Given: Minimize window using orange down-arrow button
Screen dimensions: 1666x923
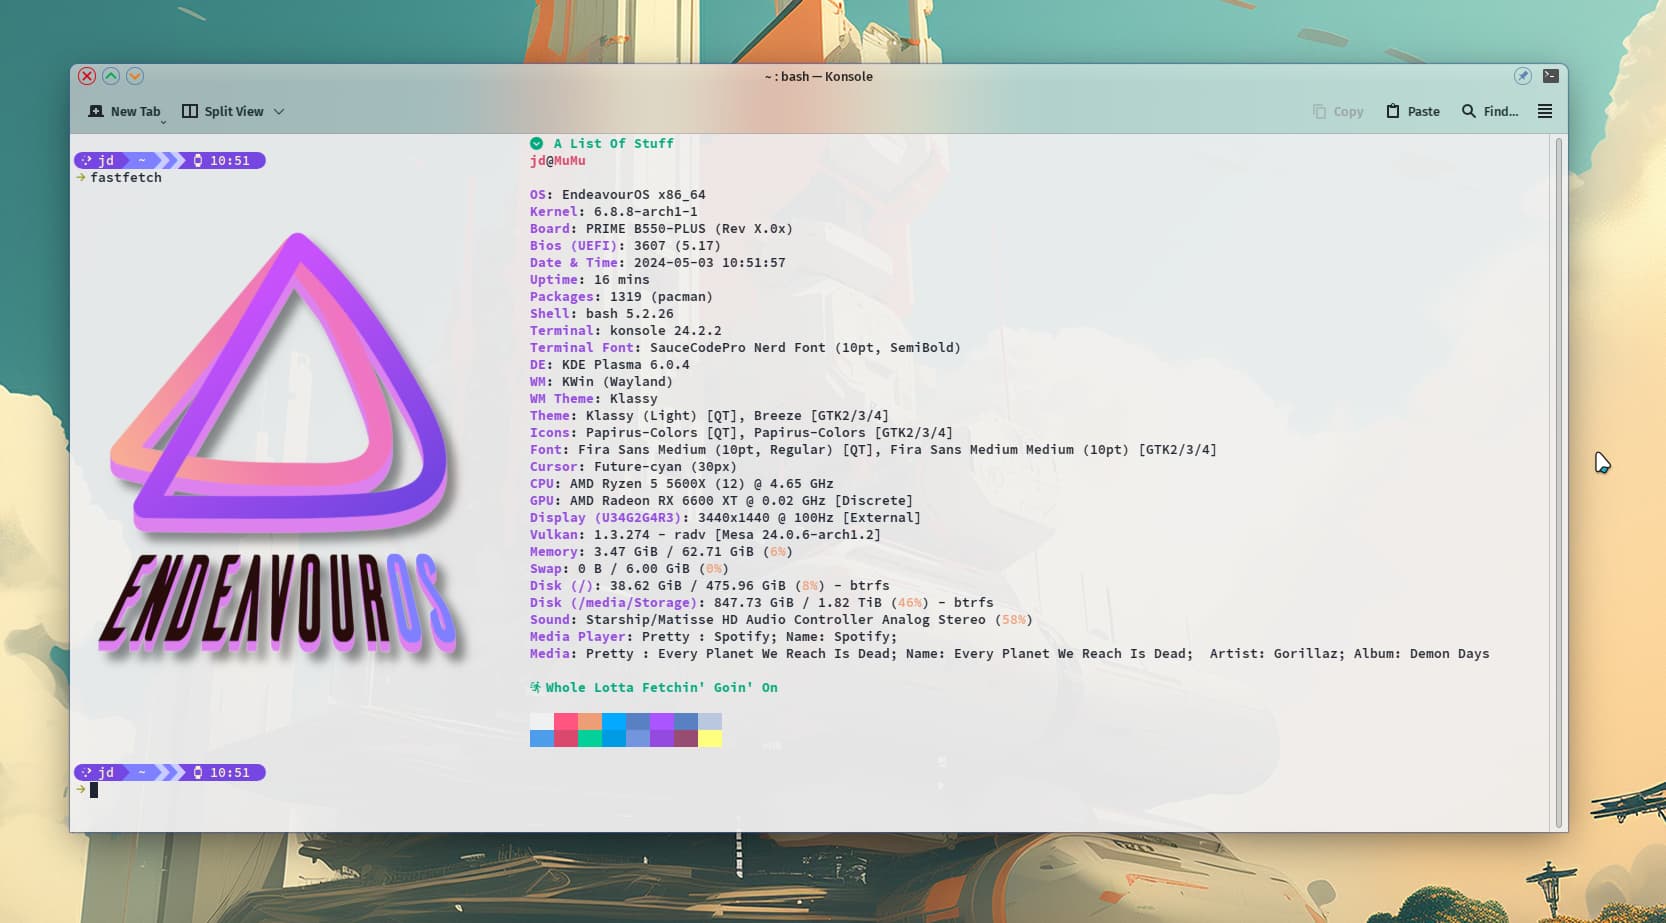Looking at the screenshot, I should click(135, 76).
